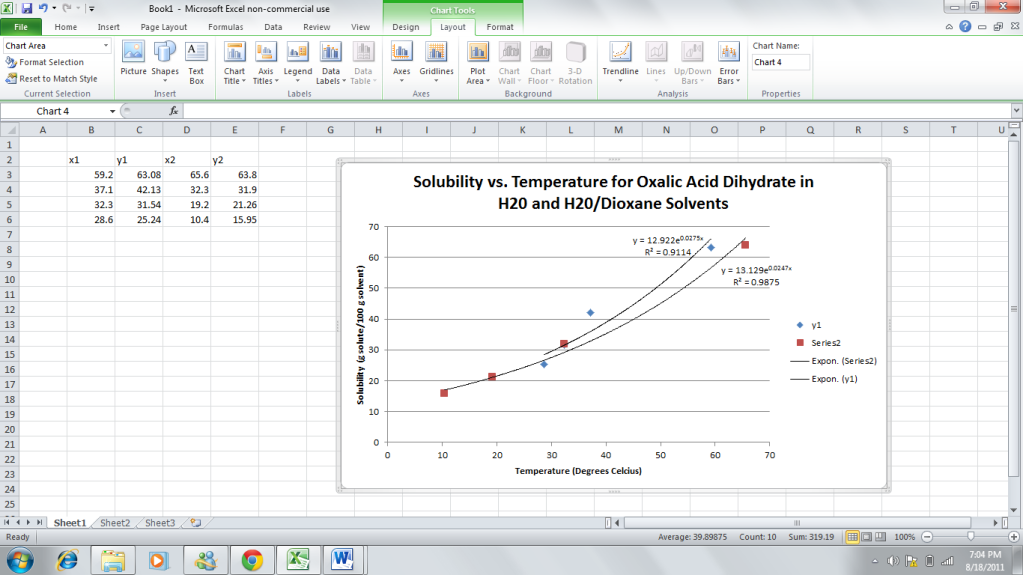This screenshot has width=1023, height=575.
Task: Open the Name Box dropdown arrow
Action: pyautogui.click(x=113, y=111)
